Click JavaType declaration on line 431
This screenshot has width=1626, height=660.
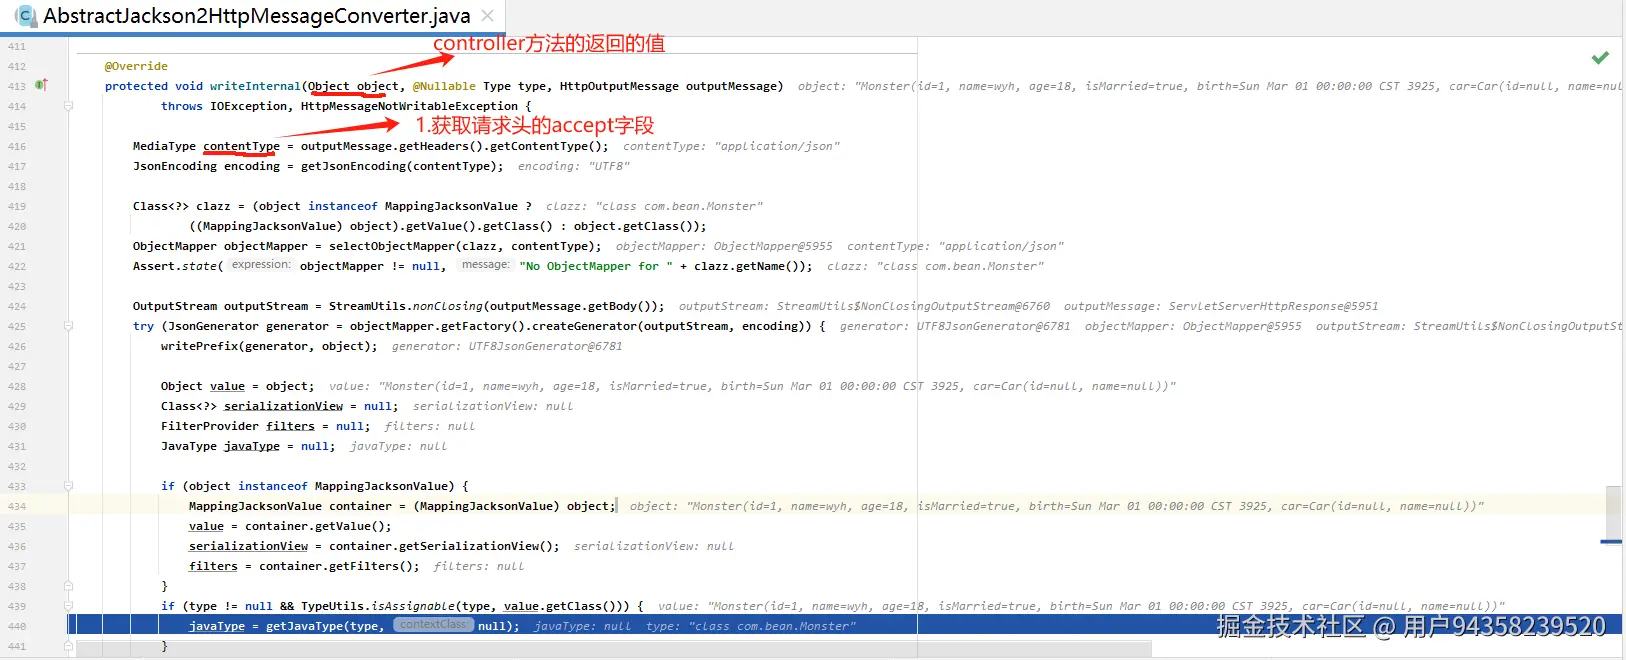[x=189, y=446]
